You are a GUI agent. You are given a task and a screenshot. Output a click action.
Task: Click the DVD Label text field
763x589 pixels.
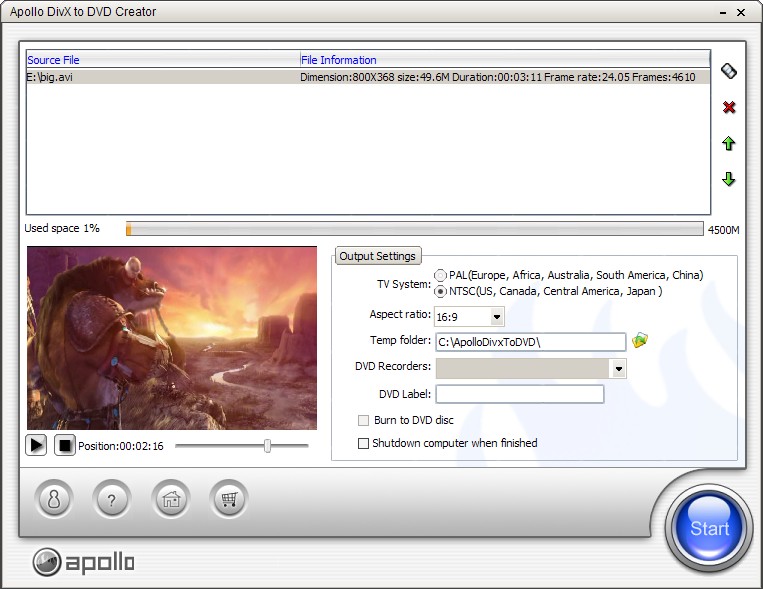click(x=519, y=394)
